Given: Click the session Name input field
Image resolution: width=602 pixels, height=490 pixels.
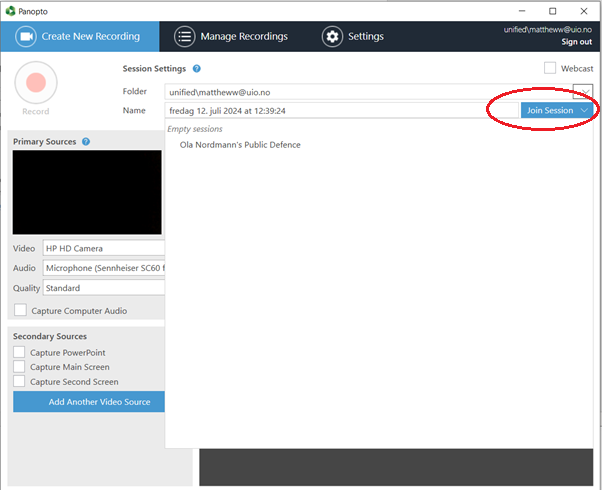Looking at the screenshot, I should [x=342, y=111].
